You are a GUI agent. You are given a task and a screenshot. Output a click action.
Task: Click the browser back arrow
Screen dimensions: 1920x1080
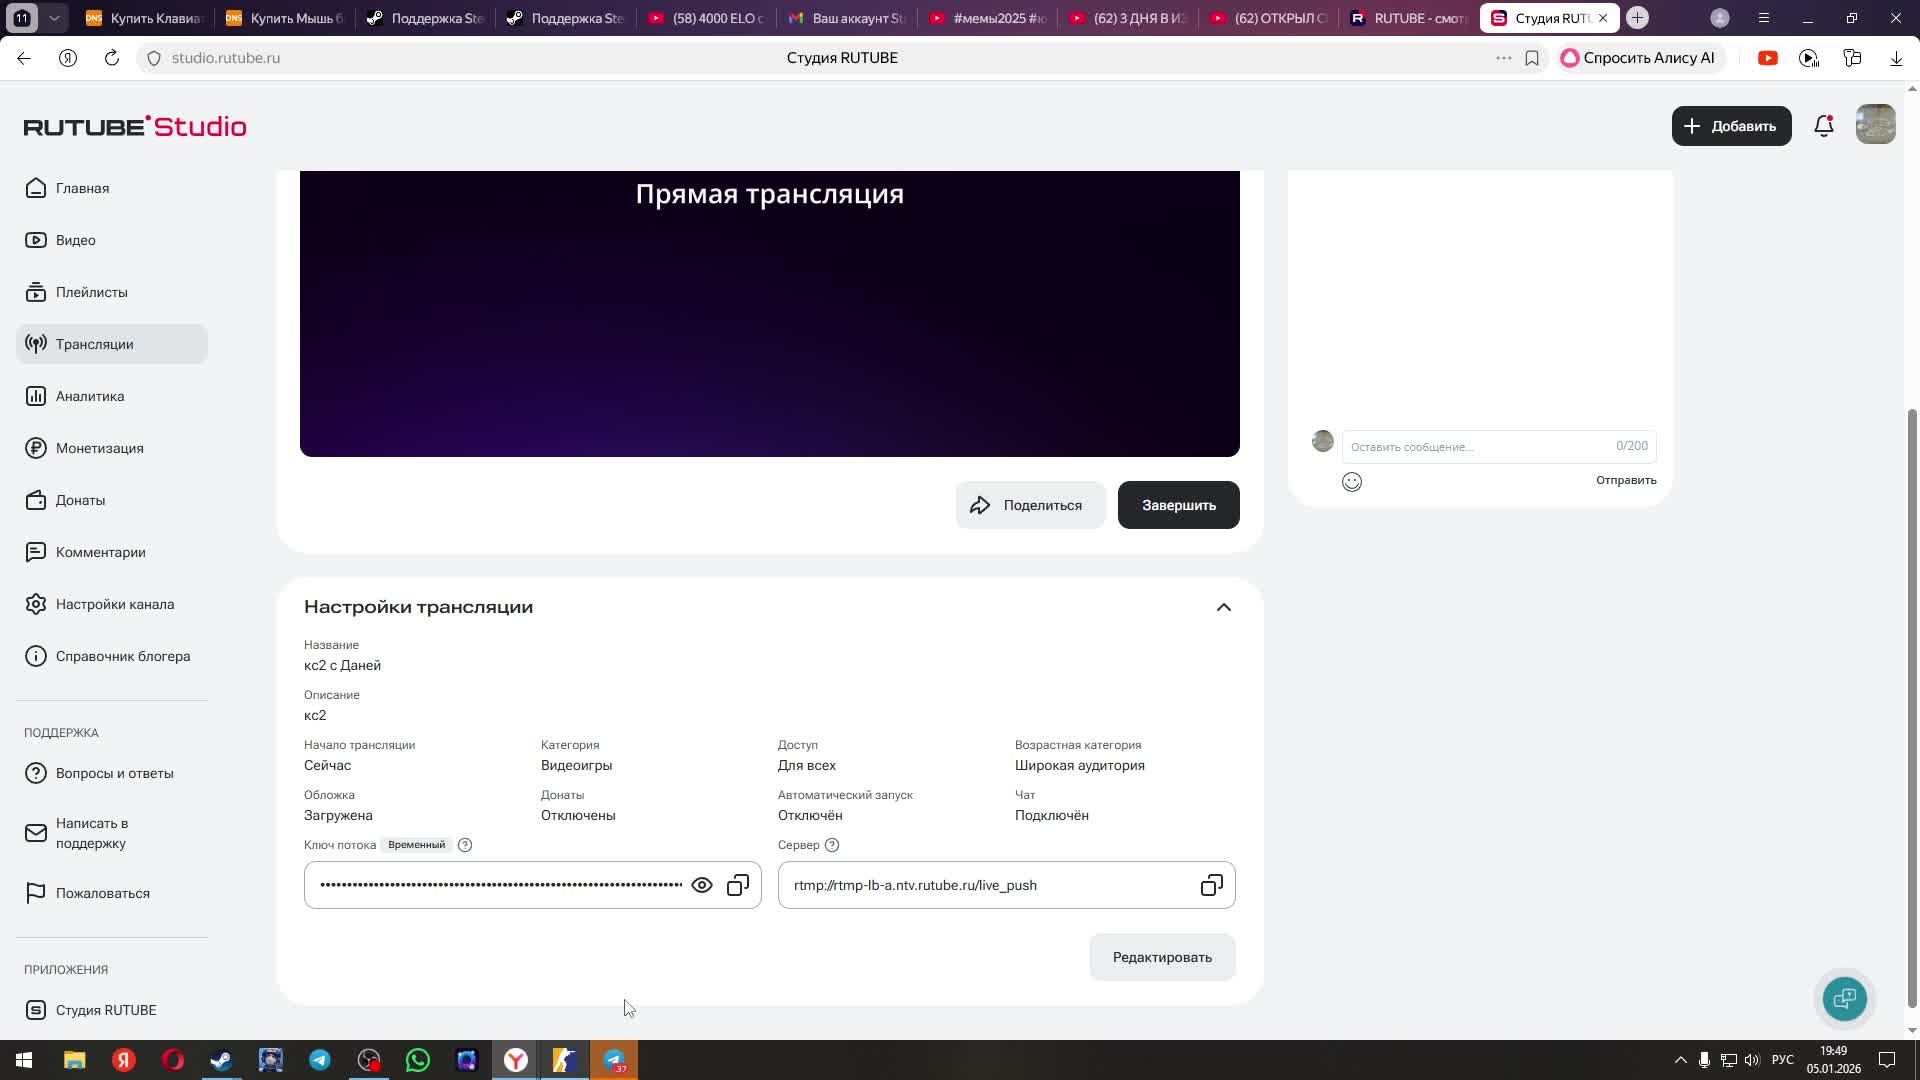pos(24,58)
